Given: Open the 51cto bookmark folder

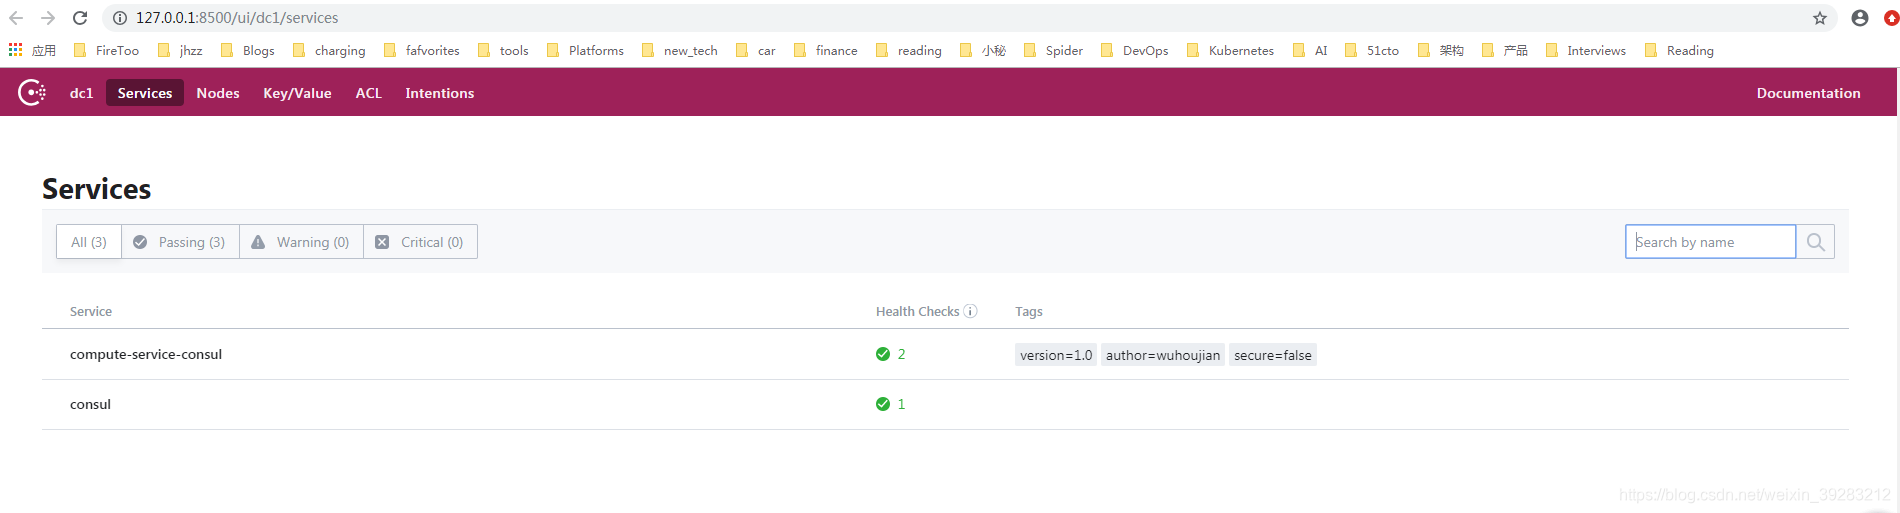Looking at the screenshot, I should click(x=1372, y=50).
